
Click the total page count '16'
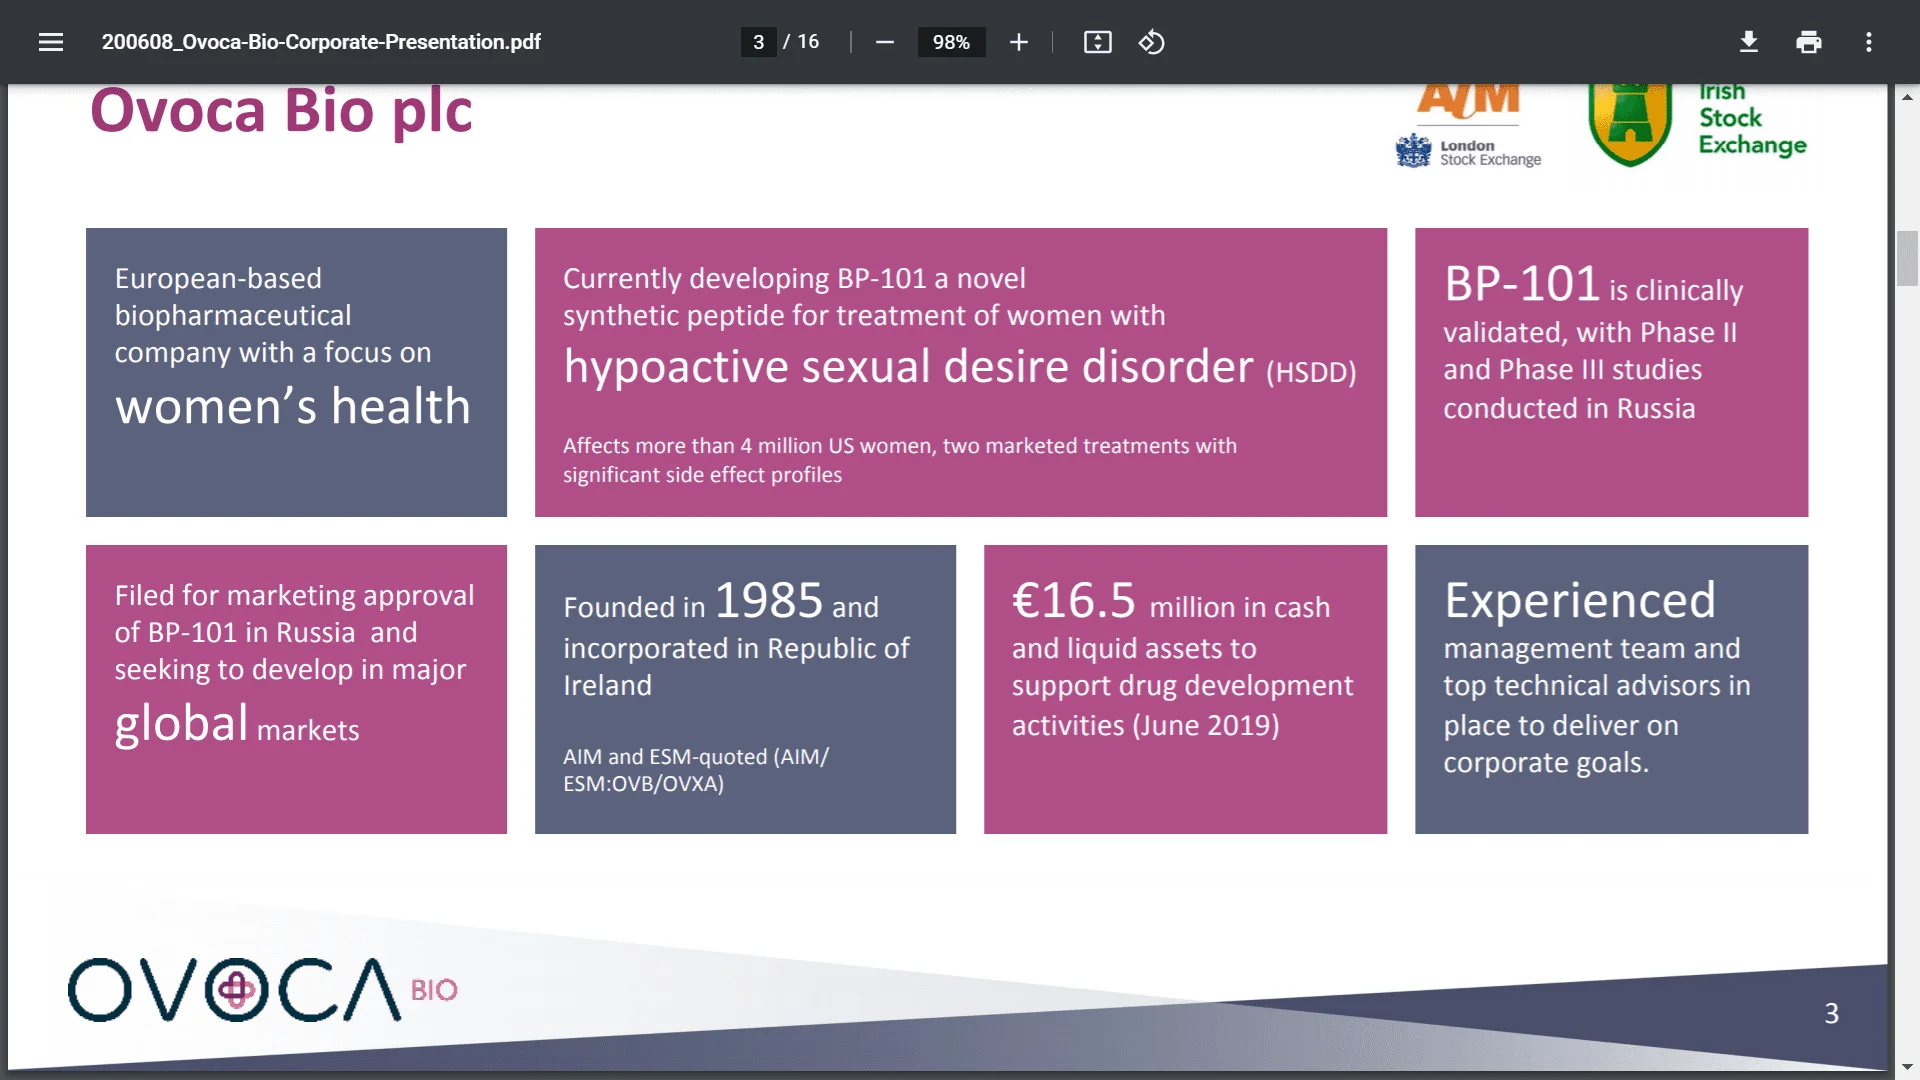pyautogui.click(x=808, y=42)
